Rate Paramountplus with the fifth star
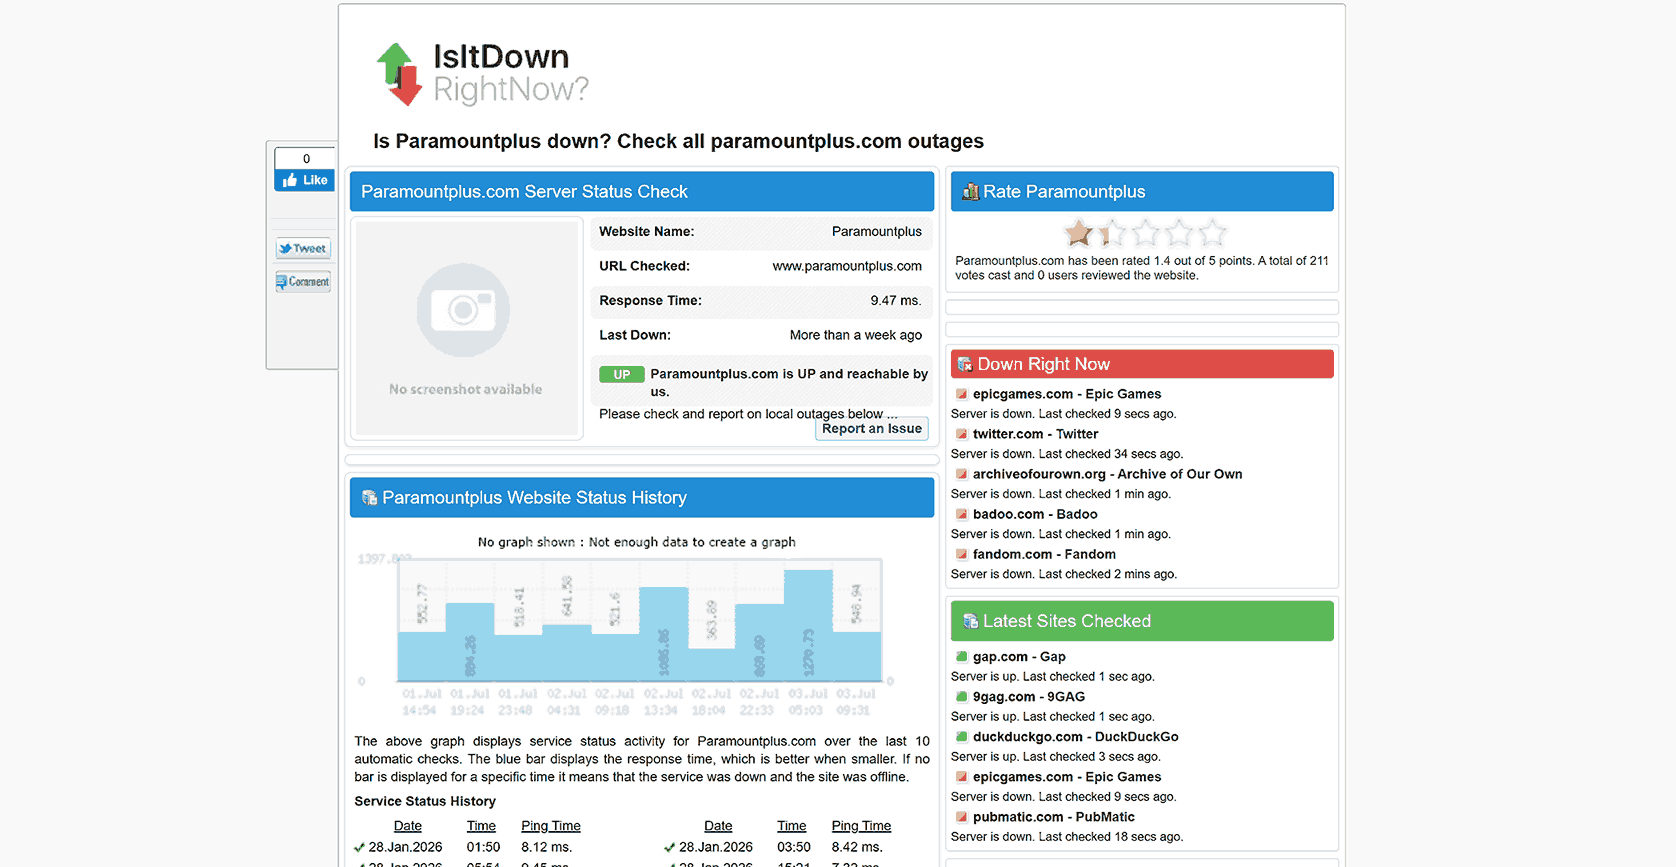Viewport: 1676px width, 867px height. [x=1212, y=234]
